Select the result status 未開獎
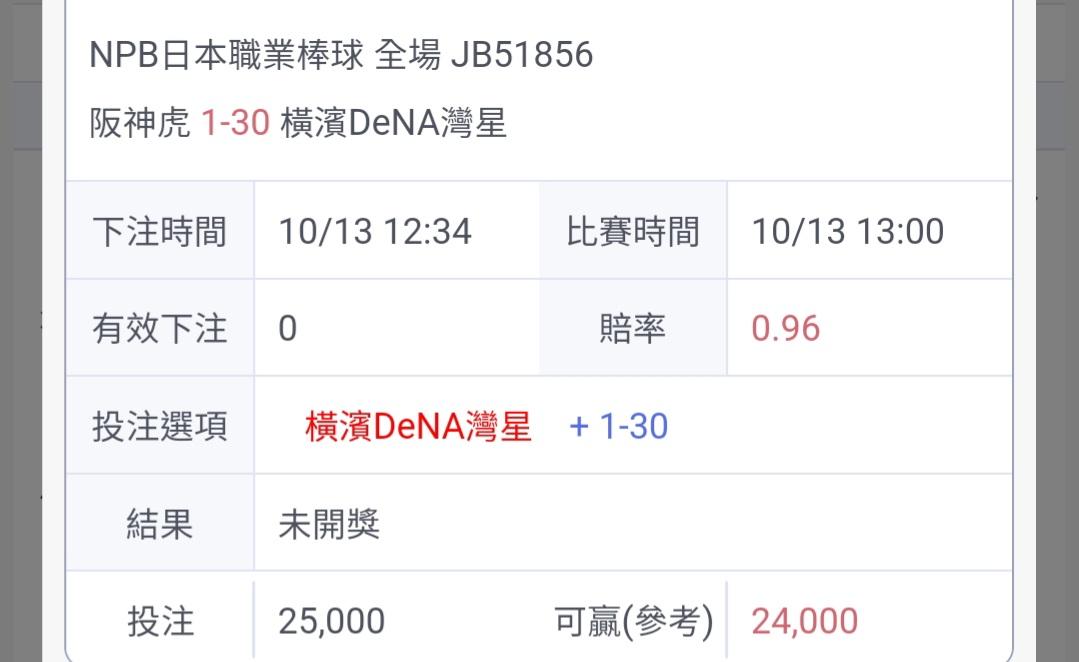Screen dimensions: 1079x662 (329, 524)
